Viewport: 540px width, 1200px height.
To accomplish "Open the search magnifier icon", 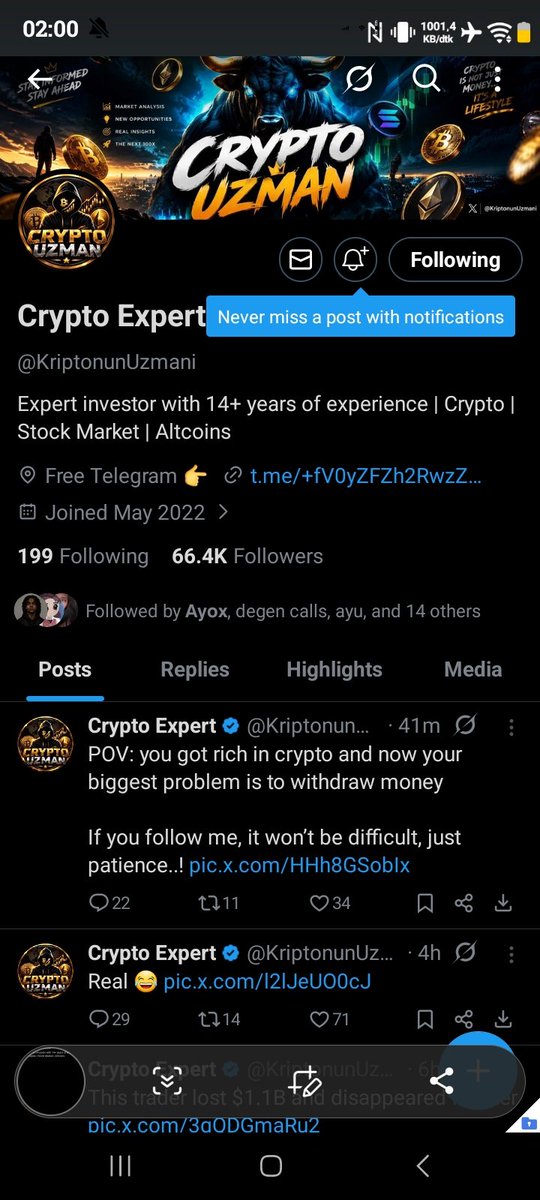I will click(x=427, y=78).
